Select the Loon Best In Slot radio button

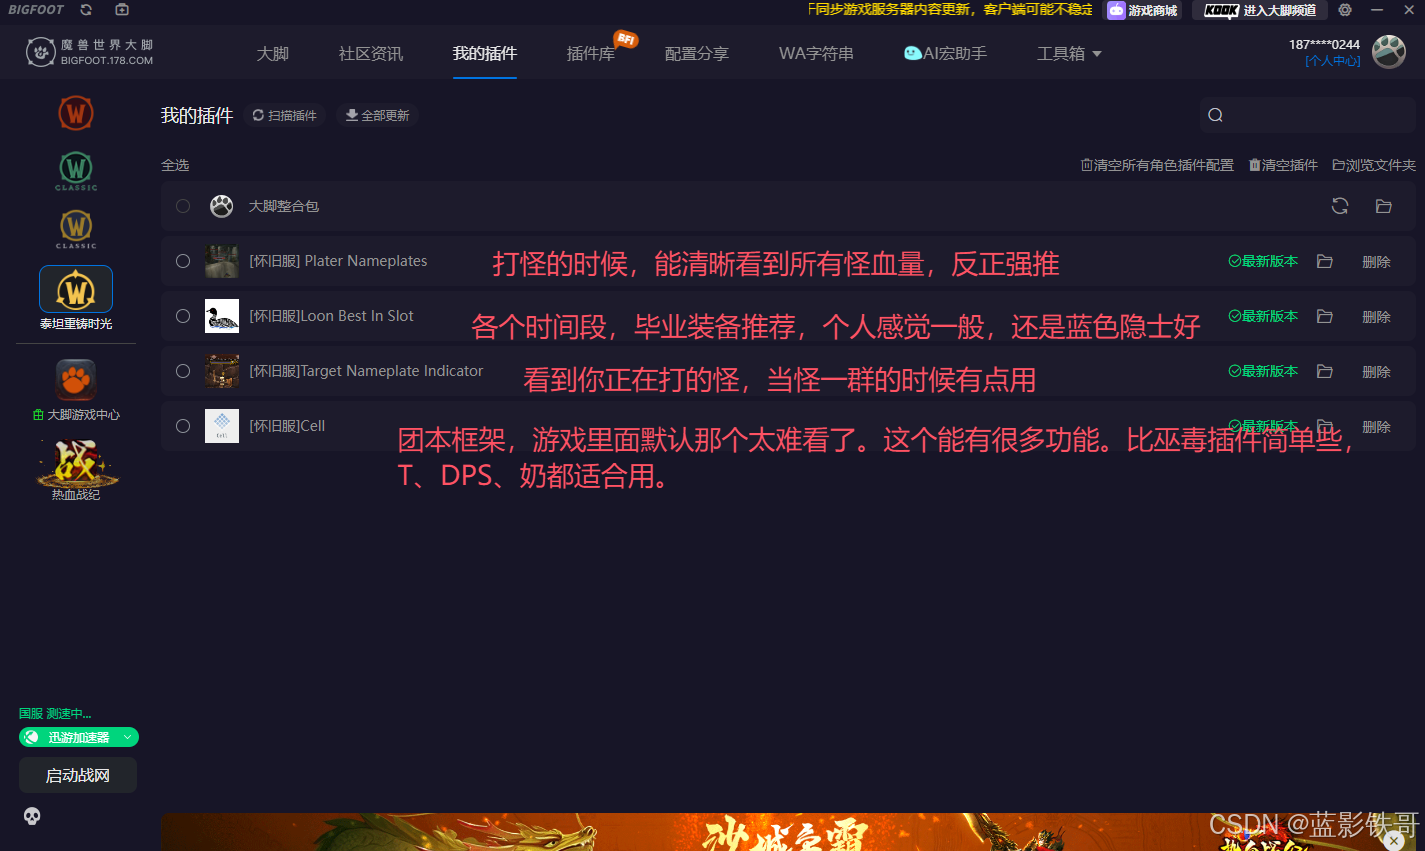point(183,316)
